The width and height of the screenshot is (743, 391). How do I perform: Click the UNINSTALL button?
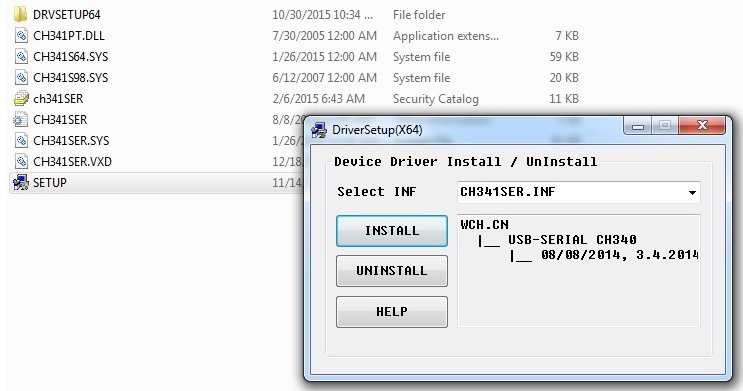point(391,271)
